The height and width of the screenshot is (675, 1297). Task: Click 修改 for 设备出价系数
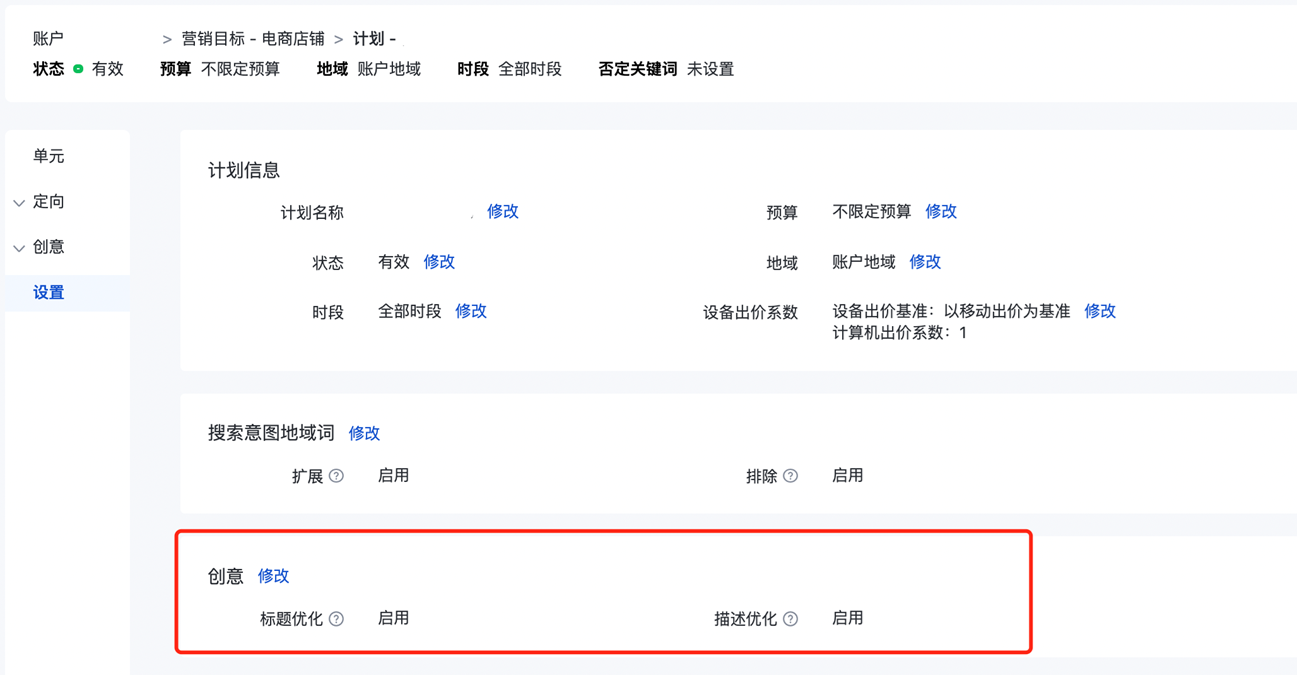click(1100, 311)
